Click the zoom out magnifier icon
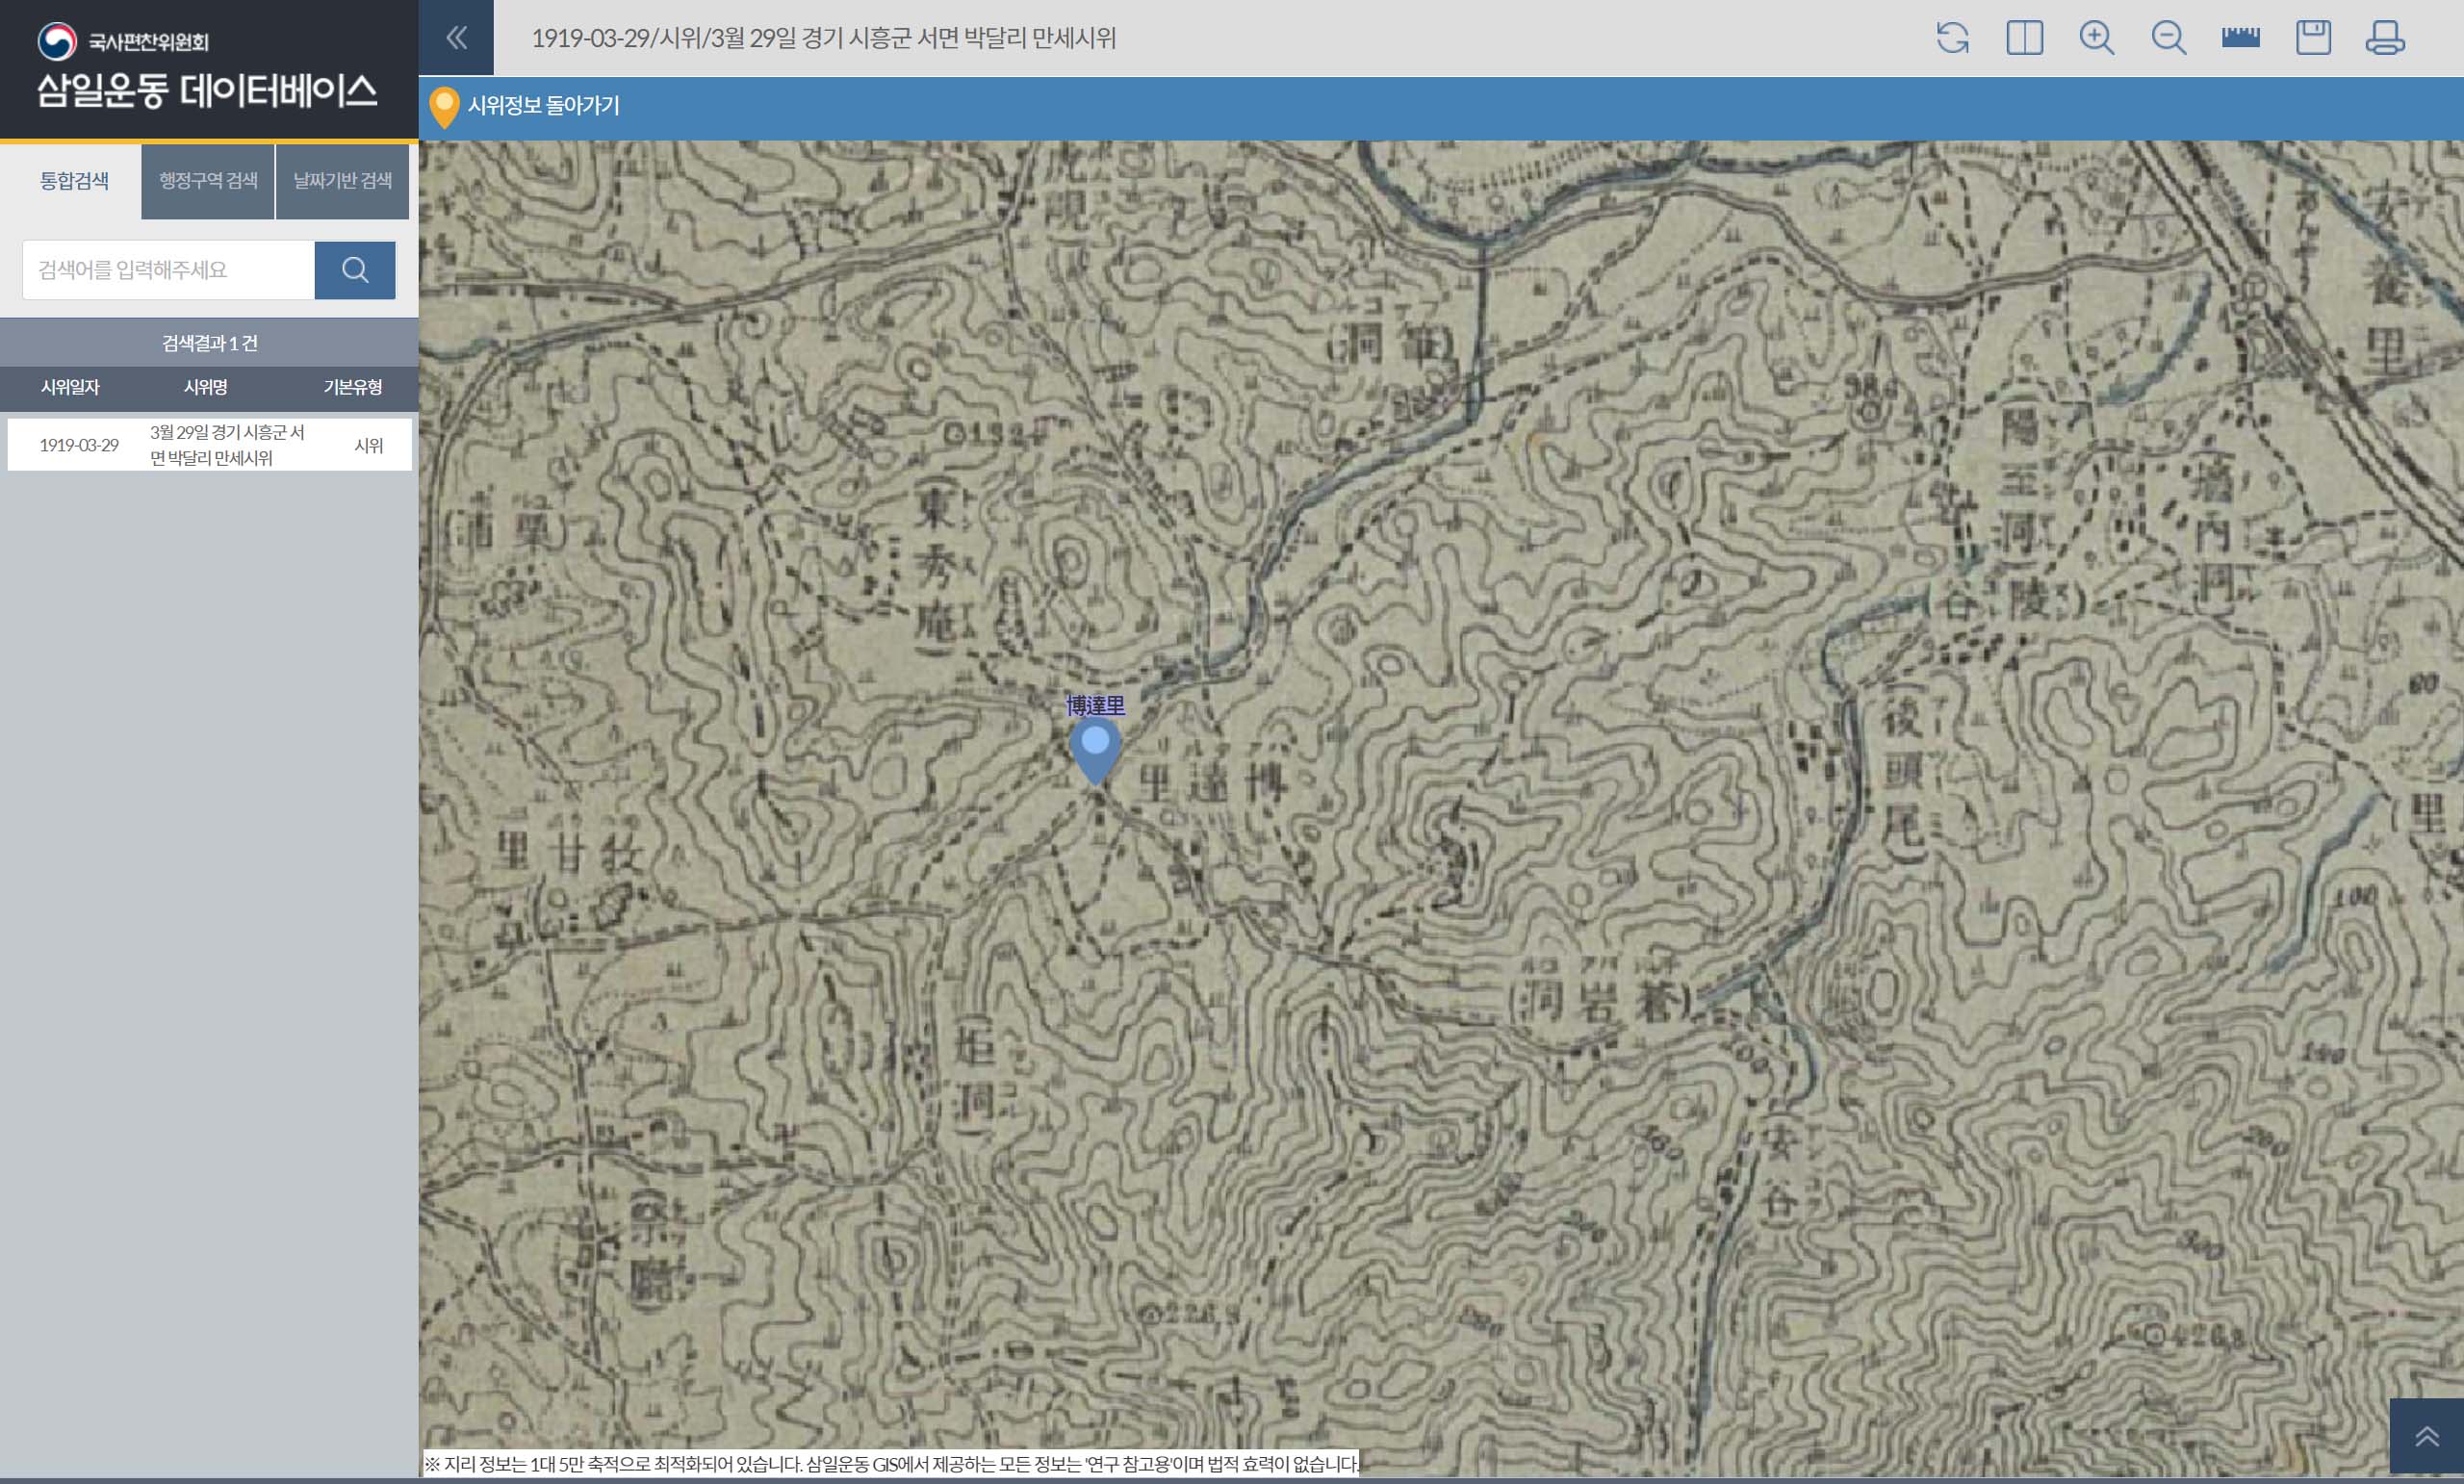Viewport: 2464px width, 1484px height. click(x=2168, y=38)
